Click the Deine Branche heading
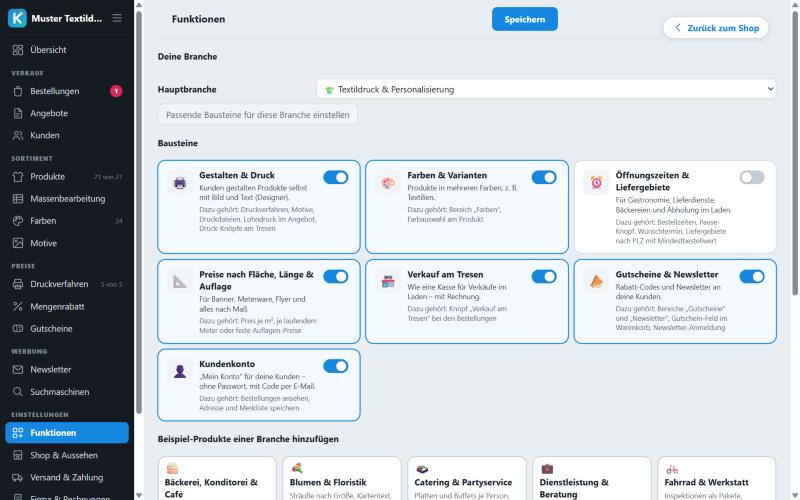This screenshot has height=500, width=800. [x=187, y=57]
